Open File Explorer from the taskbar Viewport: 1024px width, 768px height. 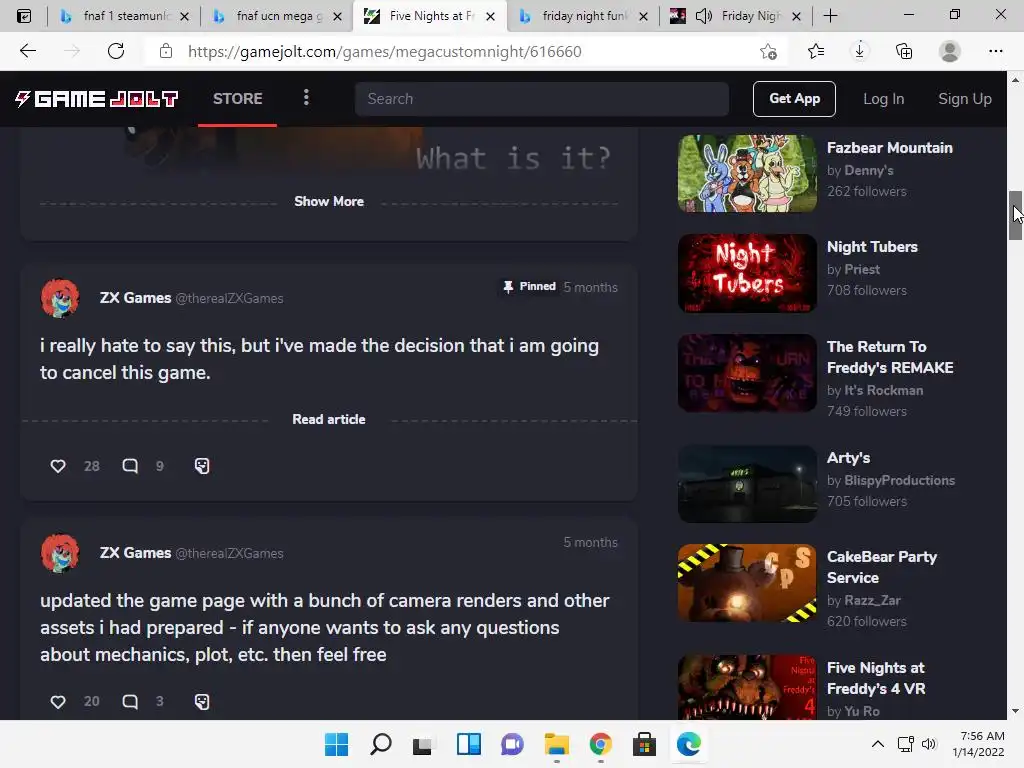coord(556,744)
